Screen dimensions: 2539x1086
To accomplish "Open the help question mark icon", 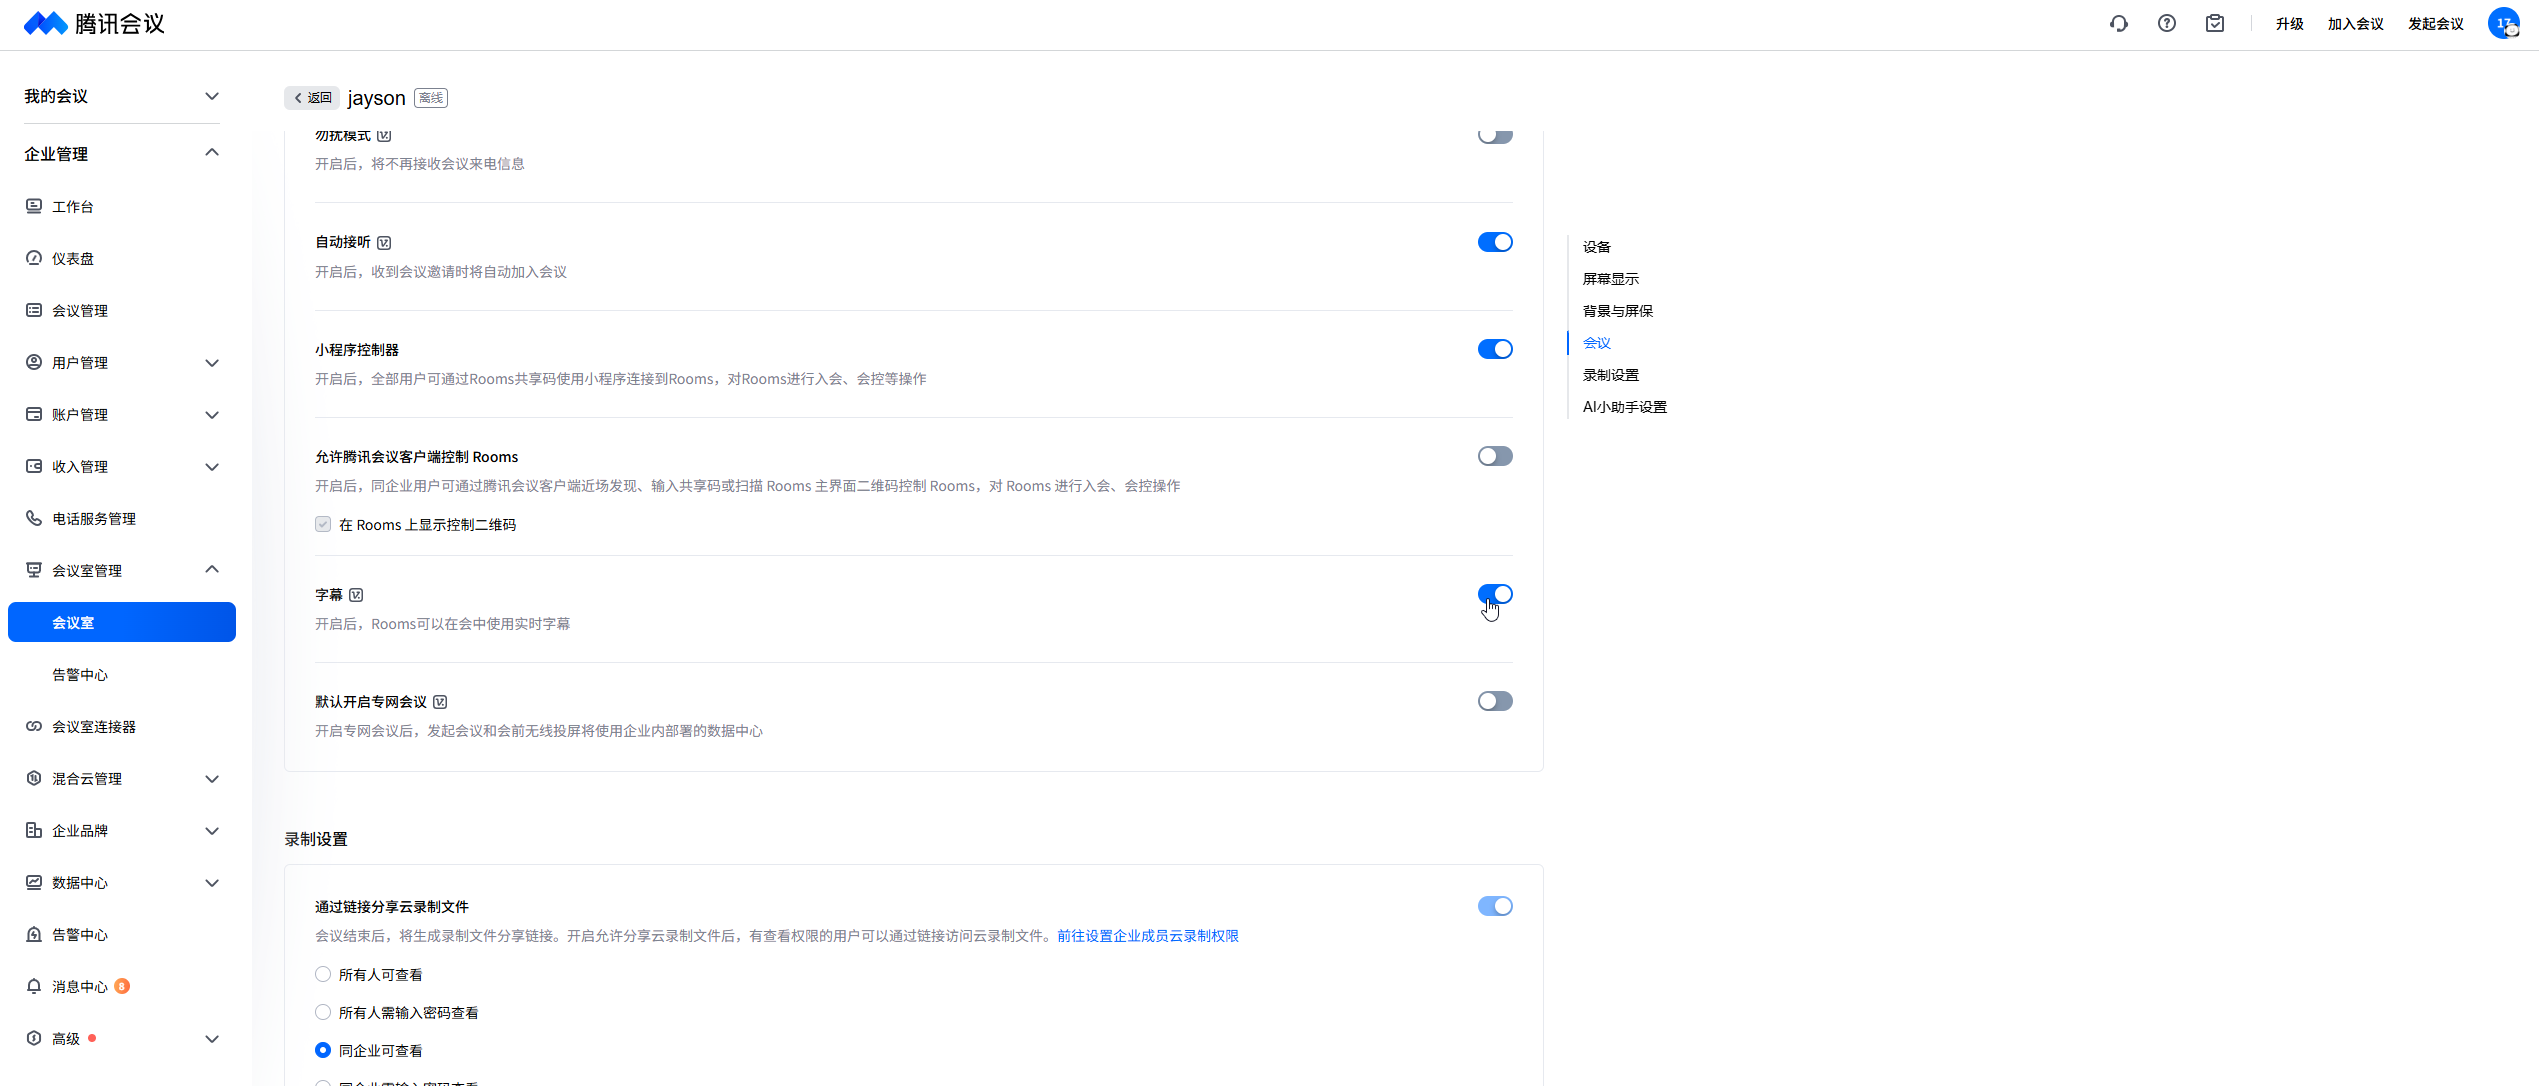I will click(x=2166, y=24).
